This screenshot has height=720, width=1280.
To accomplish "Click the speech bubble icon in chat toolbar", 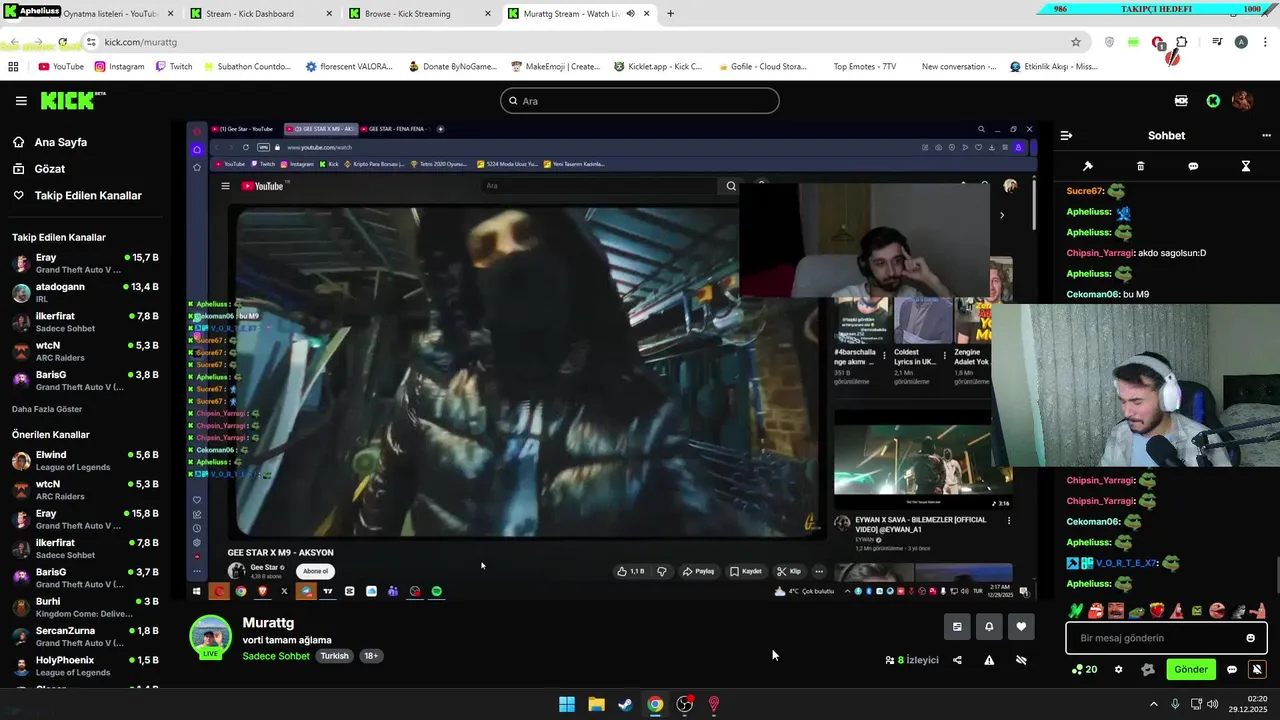I will pos(1193,166).
